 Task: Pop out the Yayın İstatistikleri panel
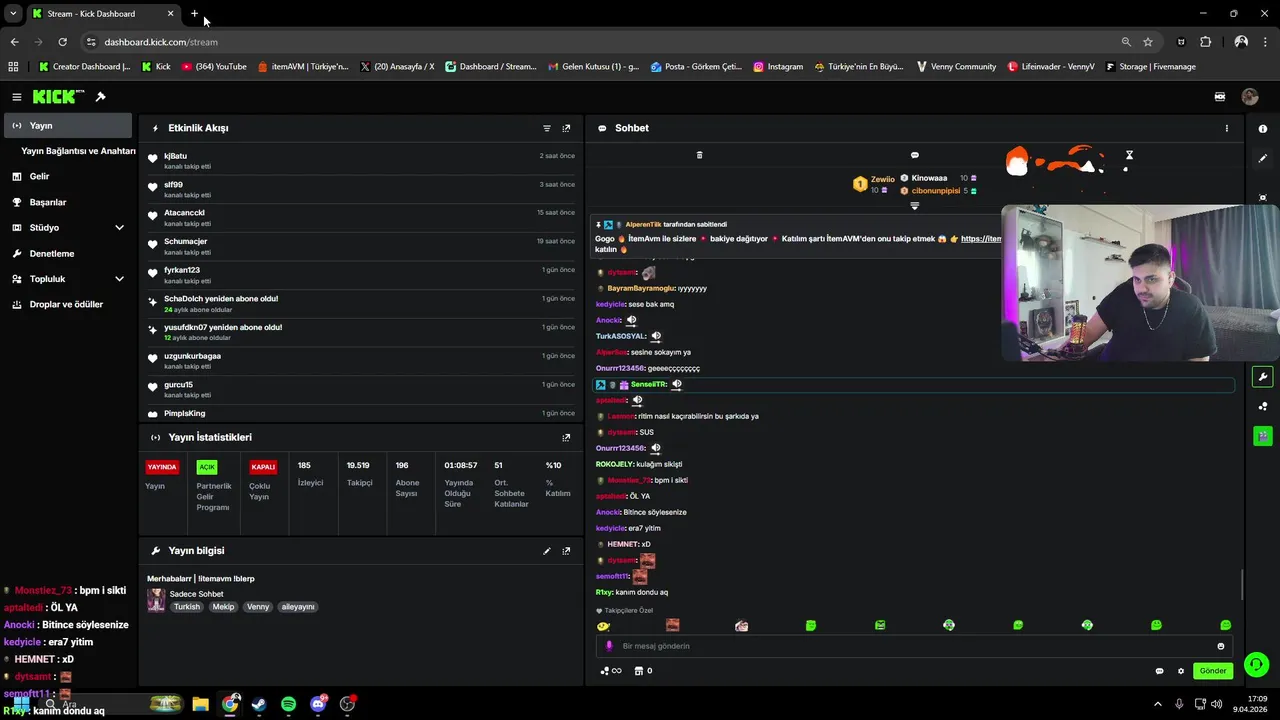point(566,437)
